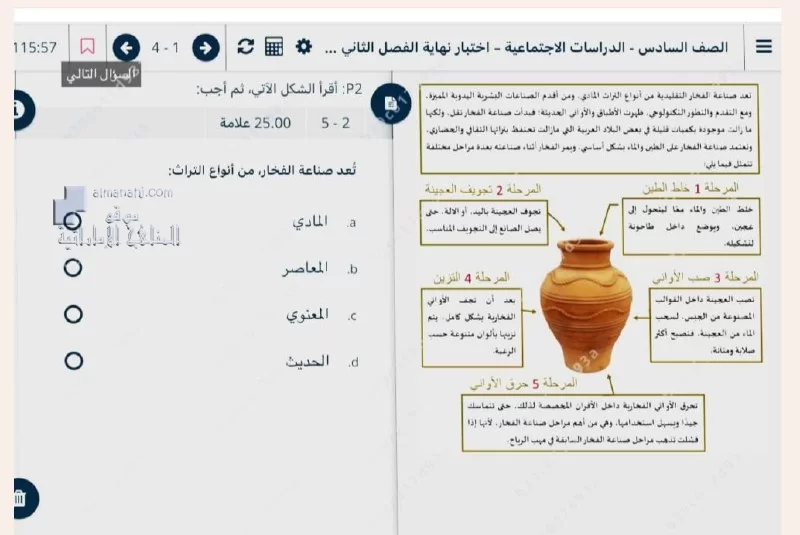The height and width of the screenshot is (535, 800).
Task: Click the question counter 4 - 1
Action: tap(165, 47)
